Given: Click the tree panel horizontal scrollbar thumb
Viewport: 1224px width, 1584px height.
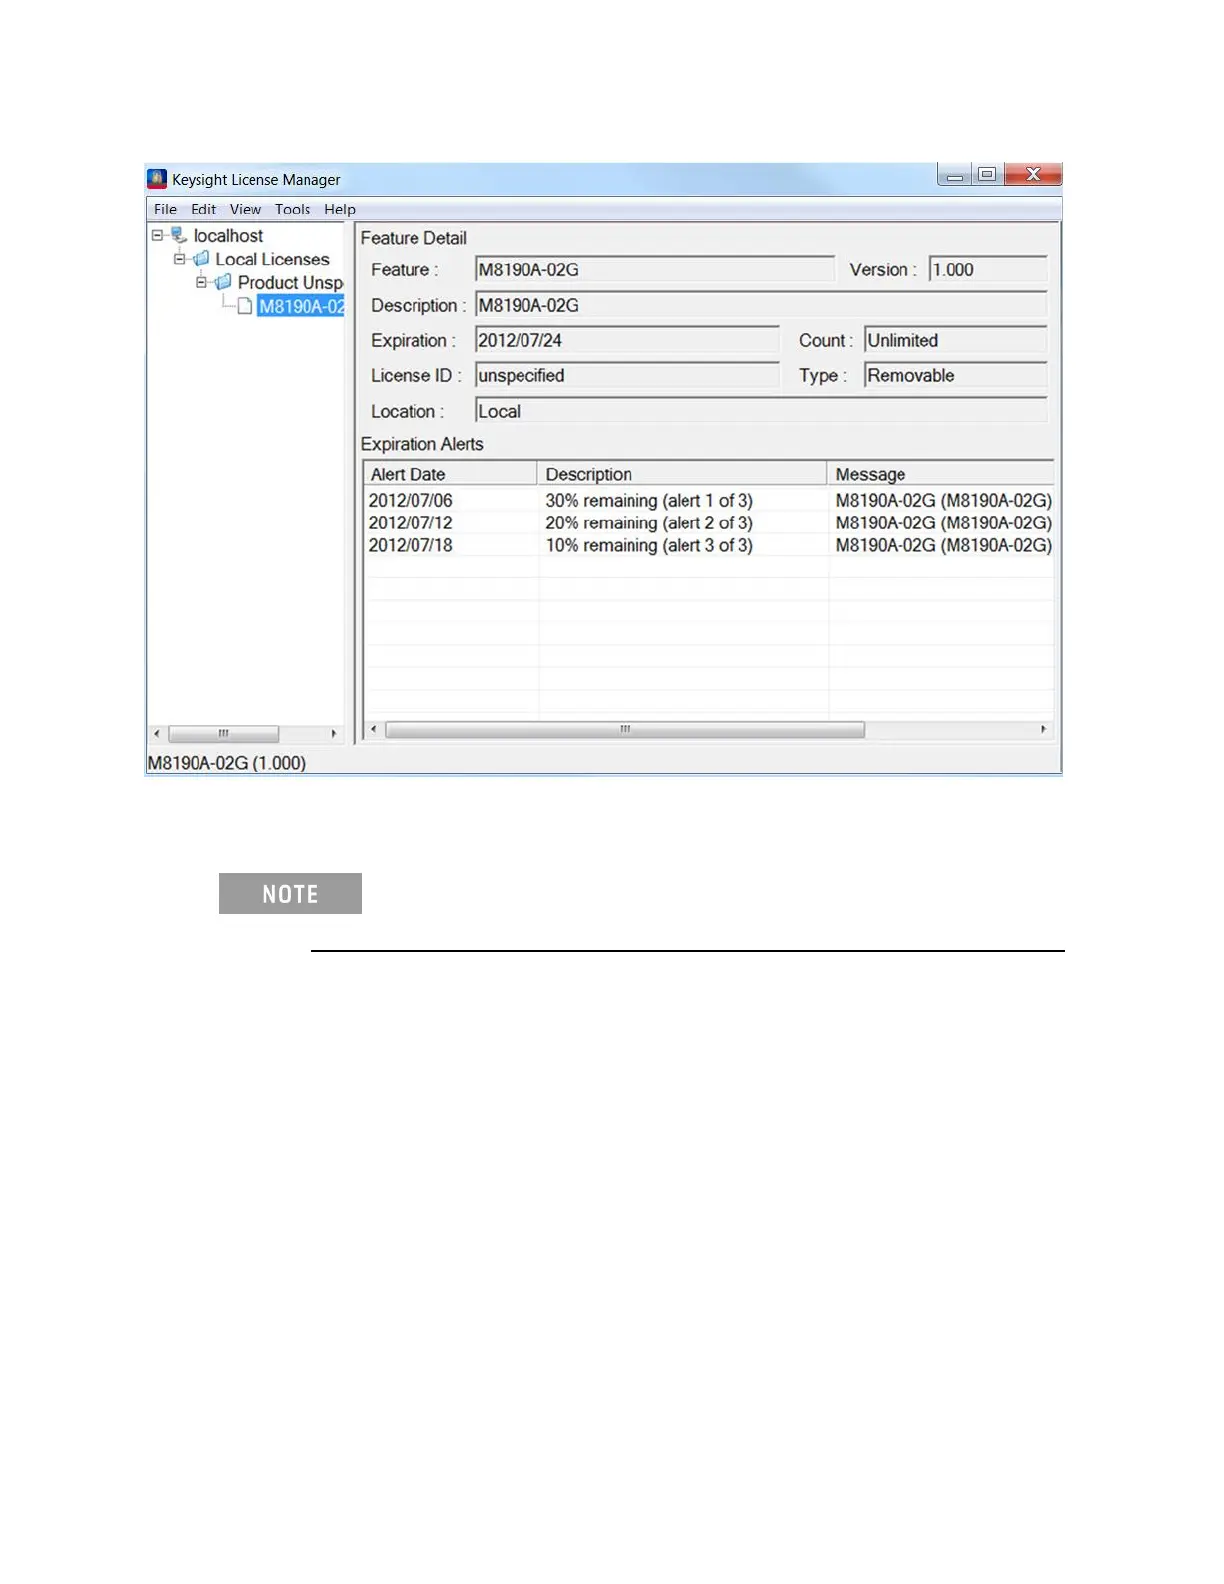Looking at the screenshot, I should tap(223, 733).
